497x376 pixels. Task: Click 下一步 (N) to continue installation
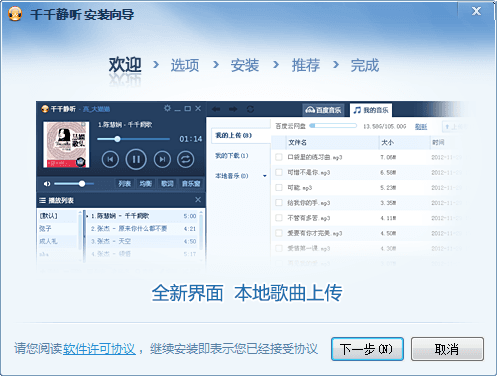point(367,349)
